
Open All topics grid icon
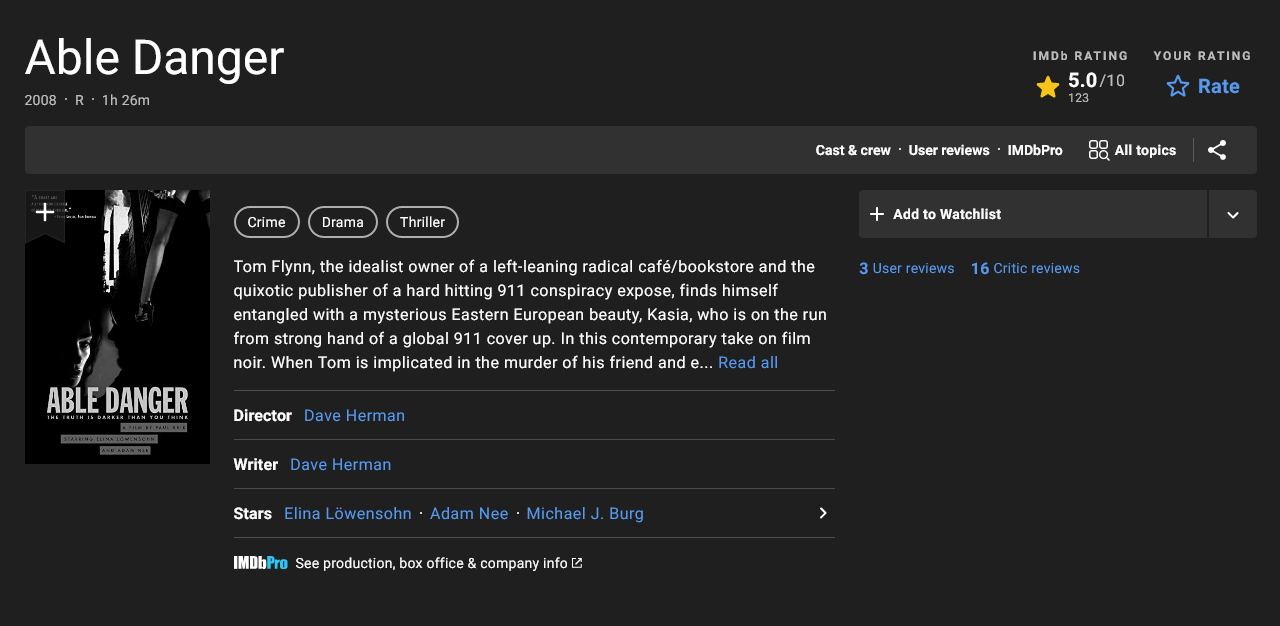coord(1099,150)
